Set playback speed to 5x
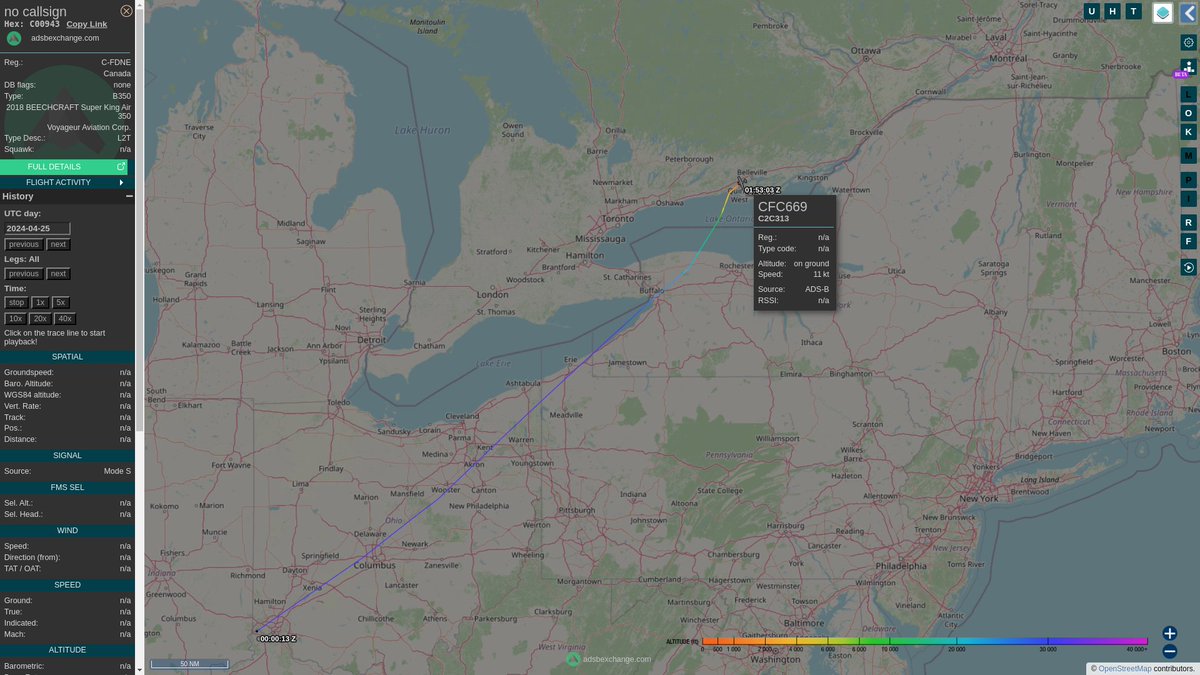1200x675 pixels. pyautogui.click(x=61, y=302)
